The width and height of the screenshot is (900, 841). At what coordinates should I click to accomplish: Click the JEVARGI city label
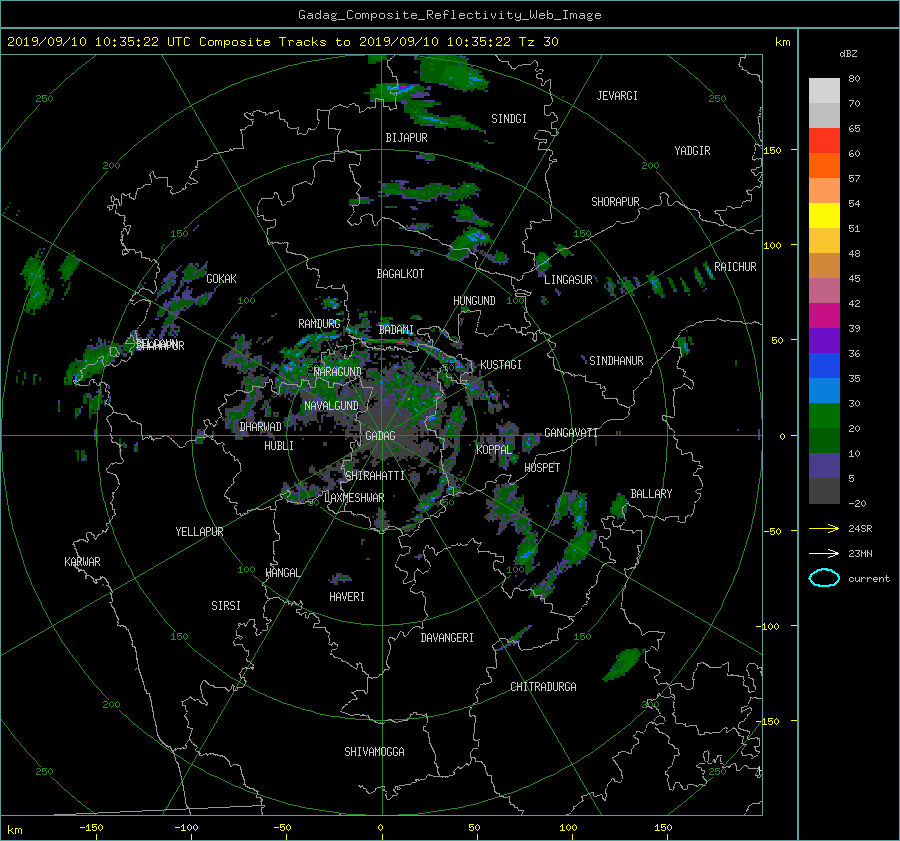click(x=617, y=96)
